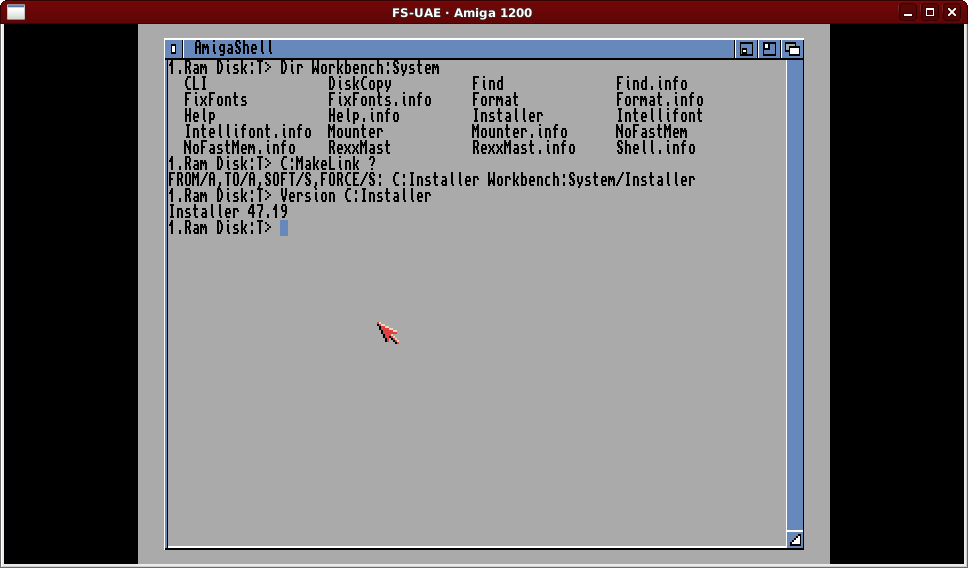Click the 'FS-UAE · Amiga 1200' title text
The width and height of the screenshot is (968, 568).
[x=462, y=12]
